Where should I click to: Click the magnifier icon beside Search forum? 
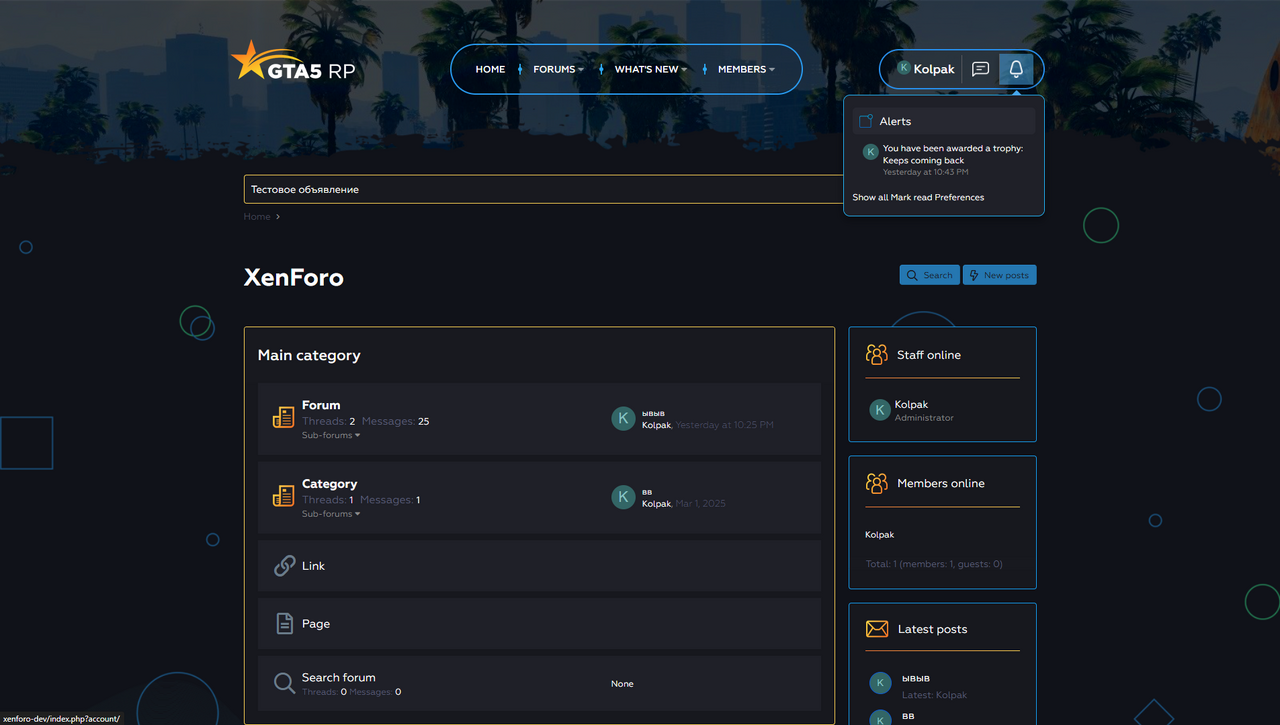click(x=284, y=683)
